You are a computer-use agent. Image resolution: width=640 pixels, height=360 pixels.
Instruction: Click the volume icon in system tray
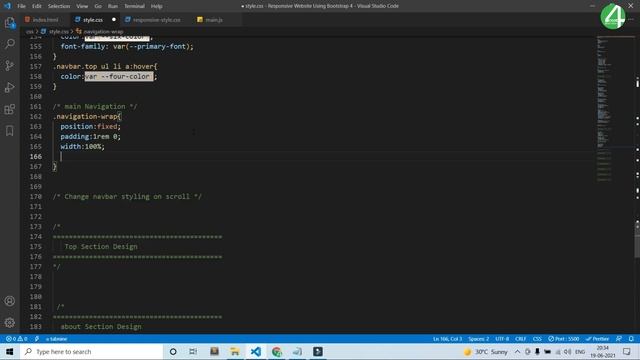(568, 351)
